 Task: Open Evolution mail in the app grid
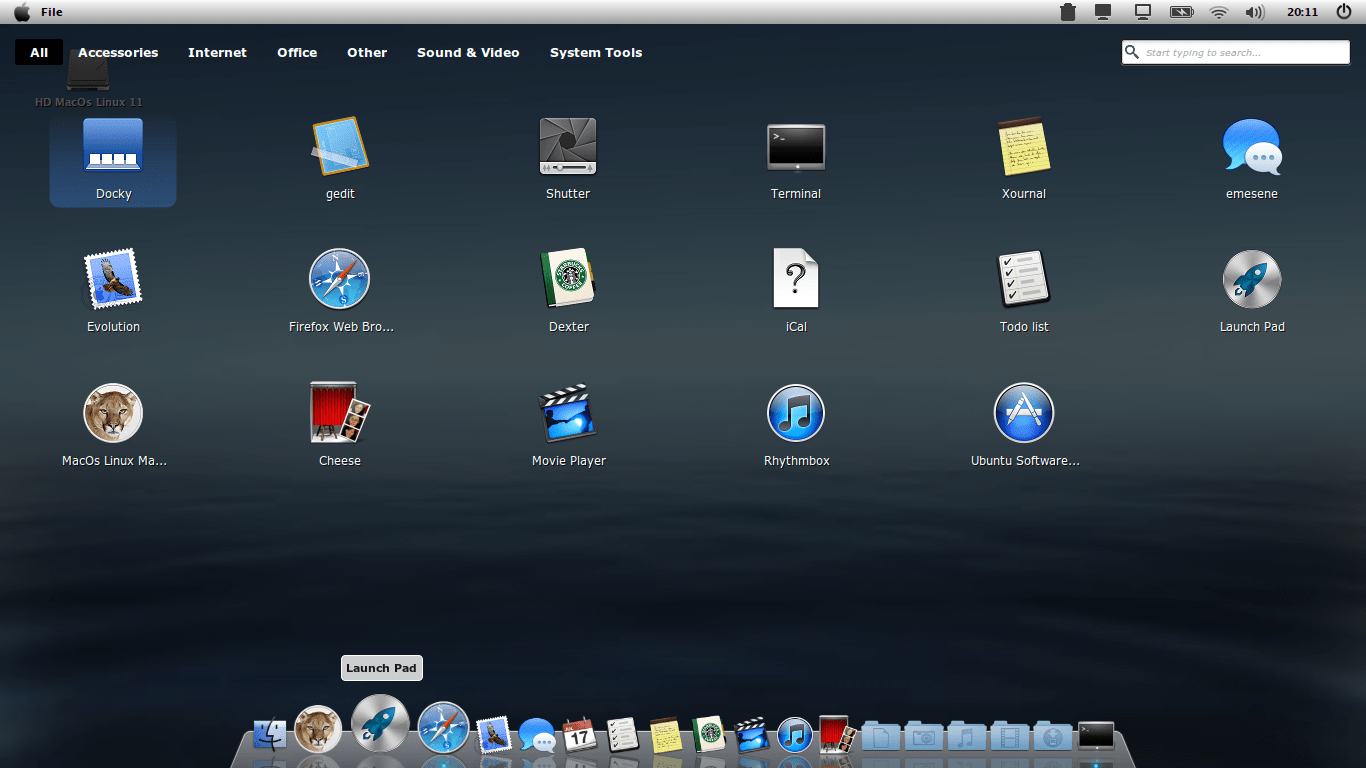(113, 292)
